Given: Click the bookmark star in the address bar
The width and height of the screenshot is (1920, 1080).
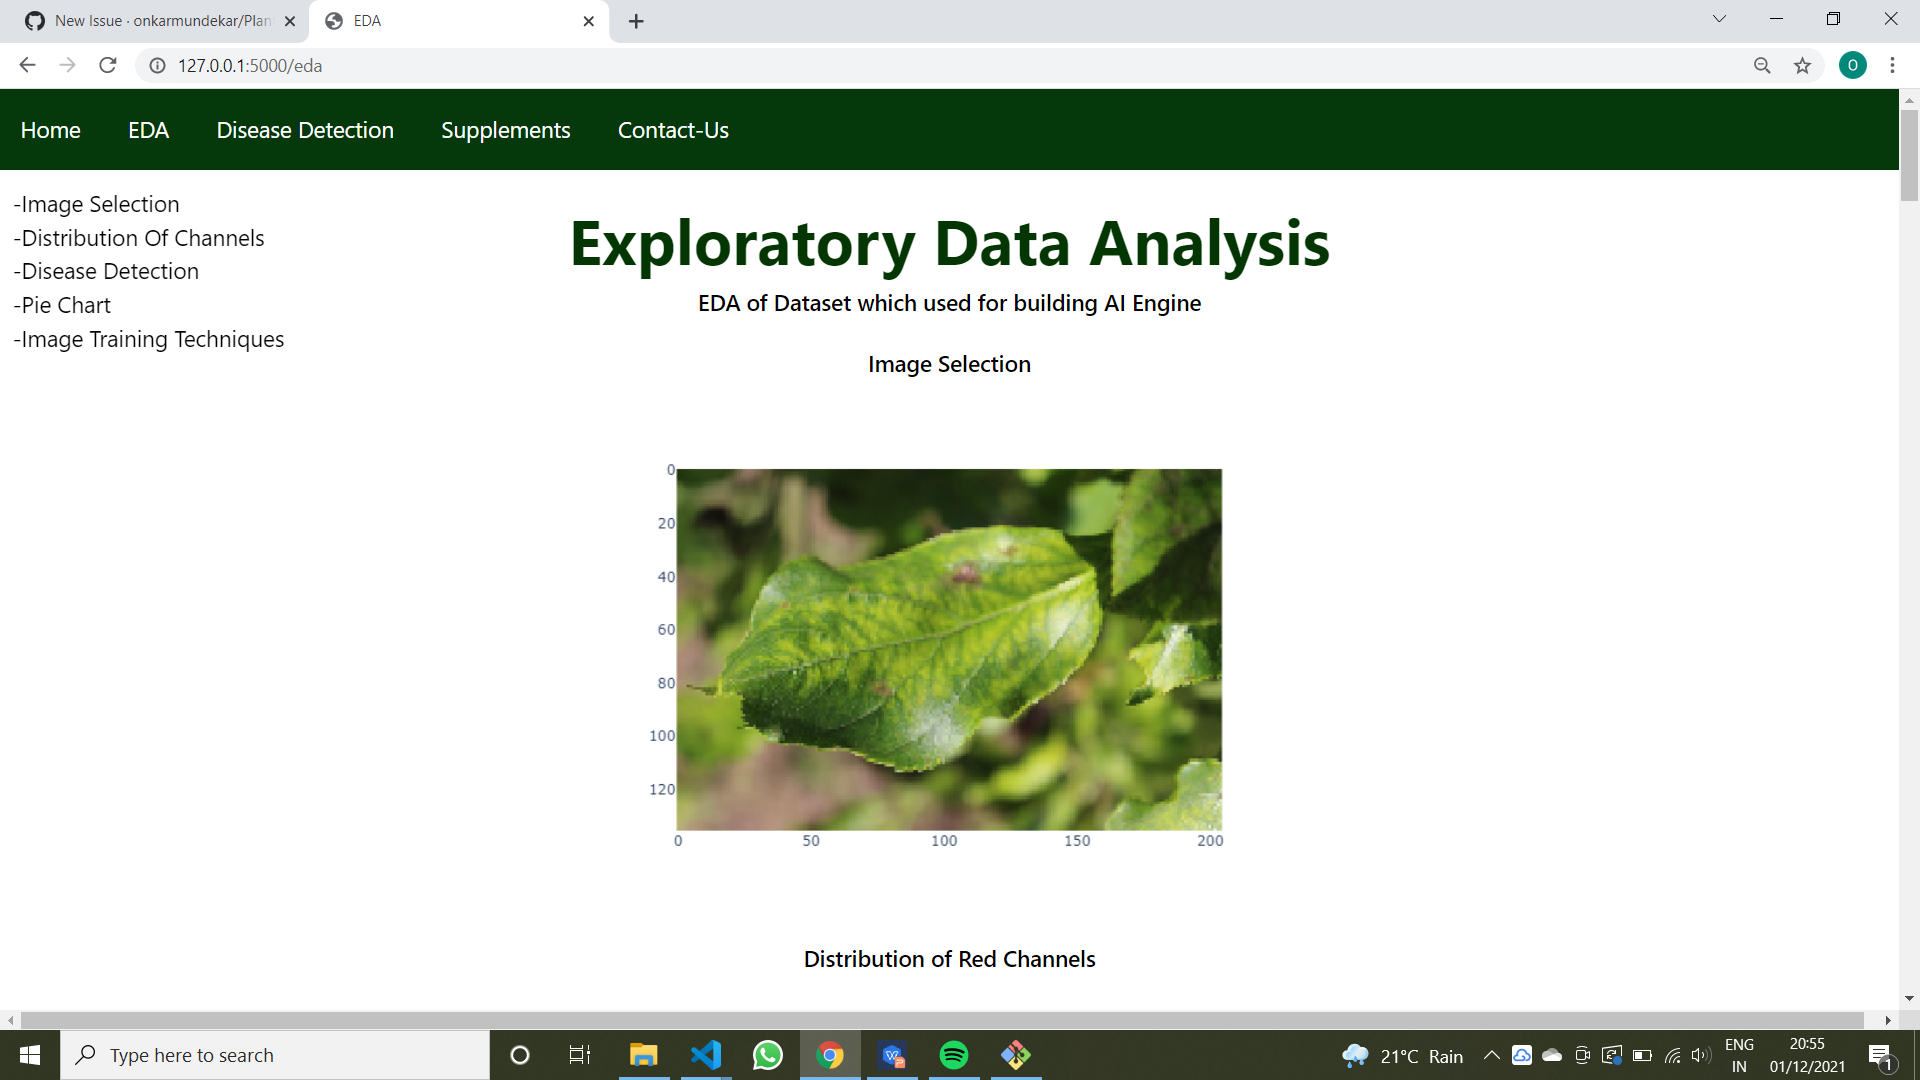Looking at the screenshot, I should click(1803, 65).
